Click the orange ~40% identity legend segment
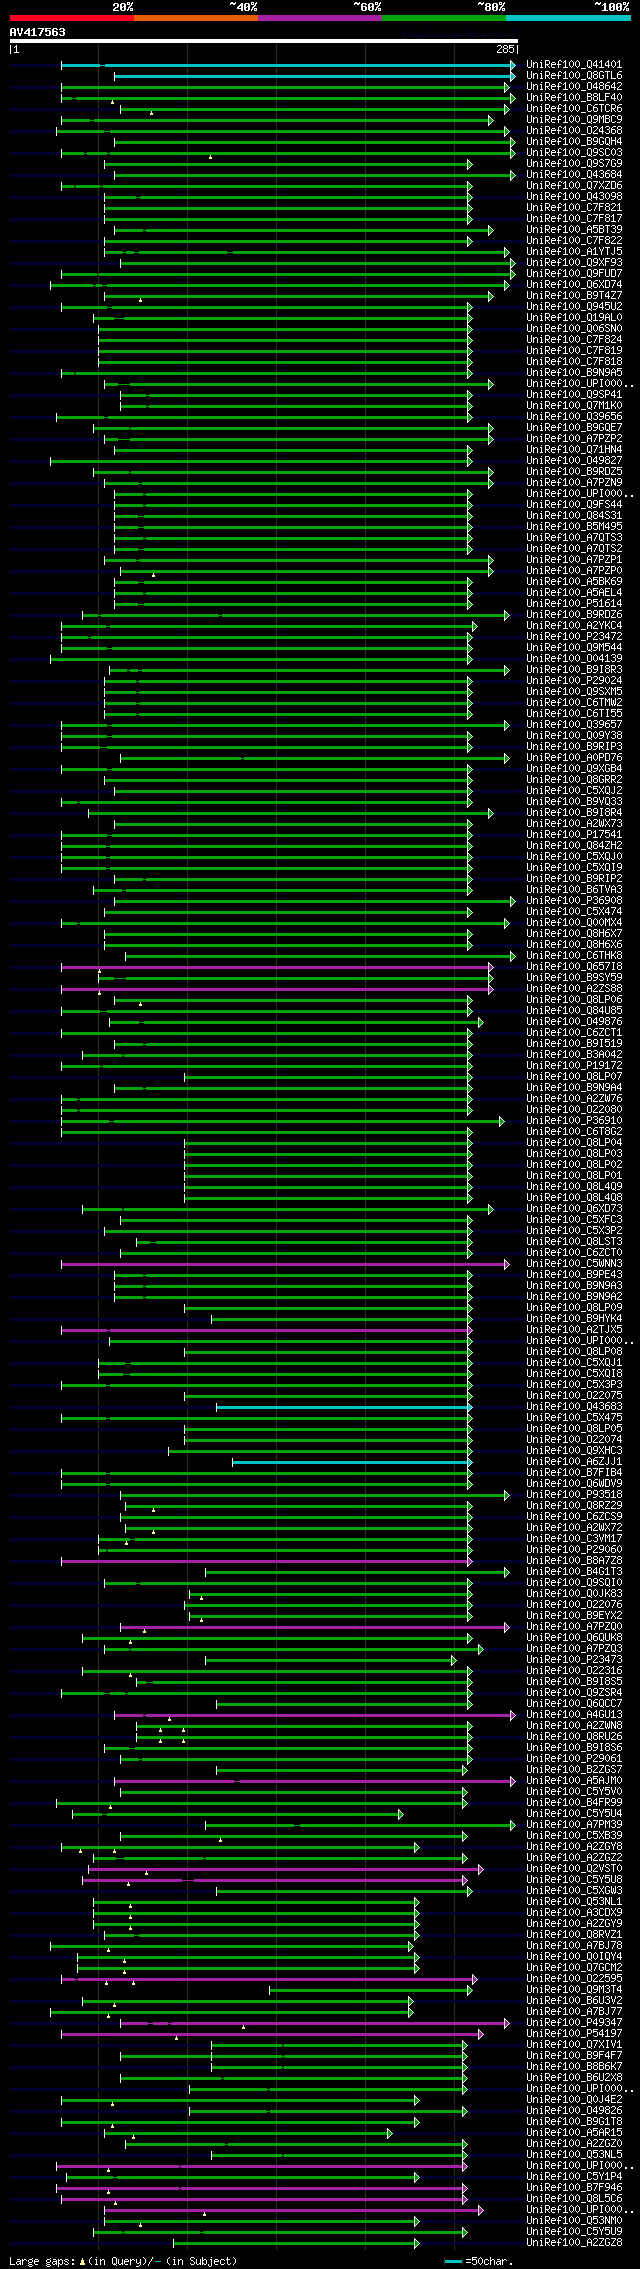Screen dimensions: 640x2269 (x=195, y=18)
